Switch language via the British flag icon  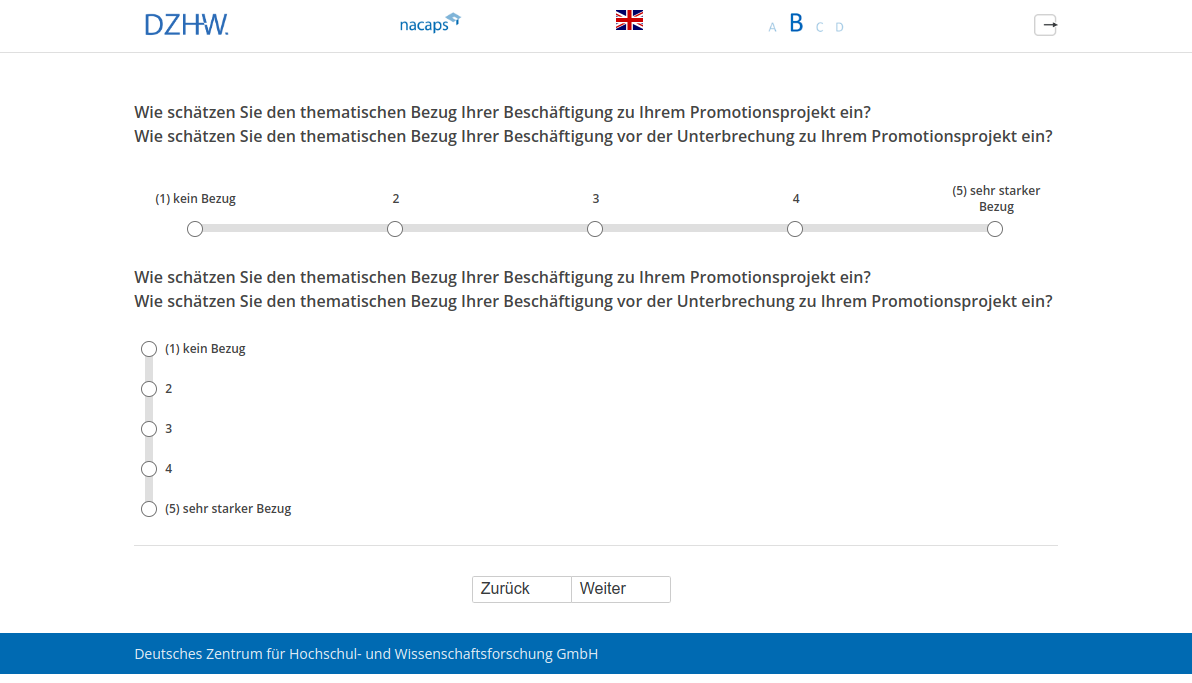[629, 20]
